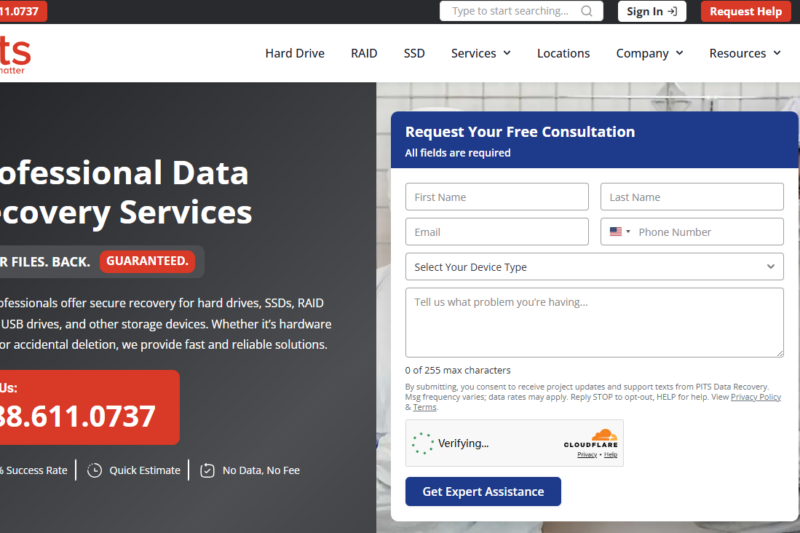Expand the Resources menu
This screenshot has height=533, width=800.
(745, 53)
